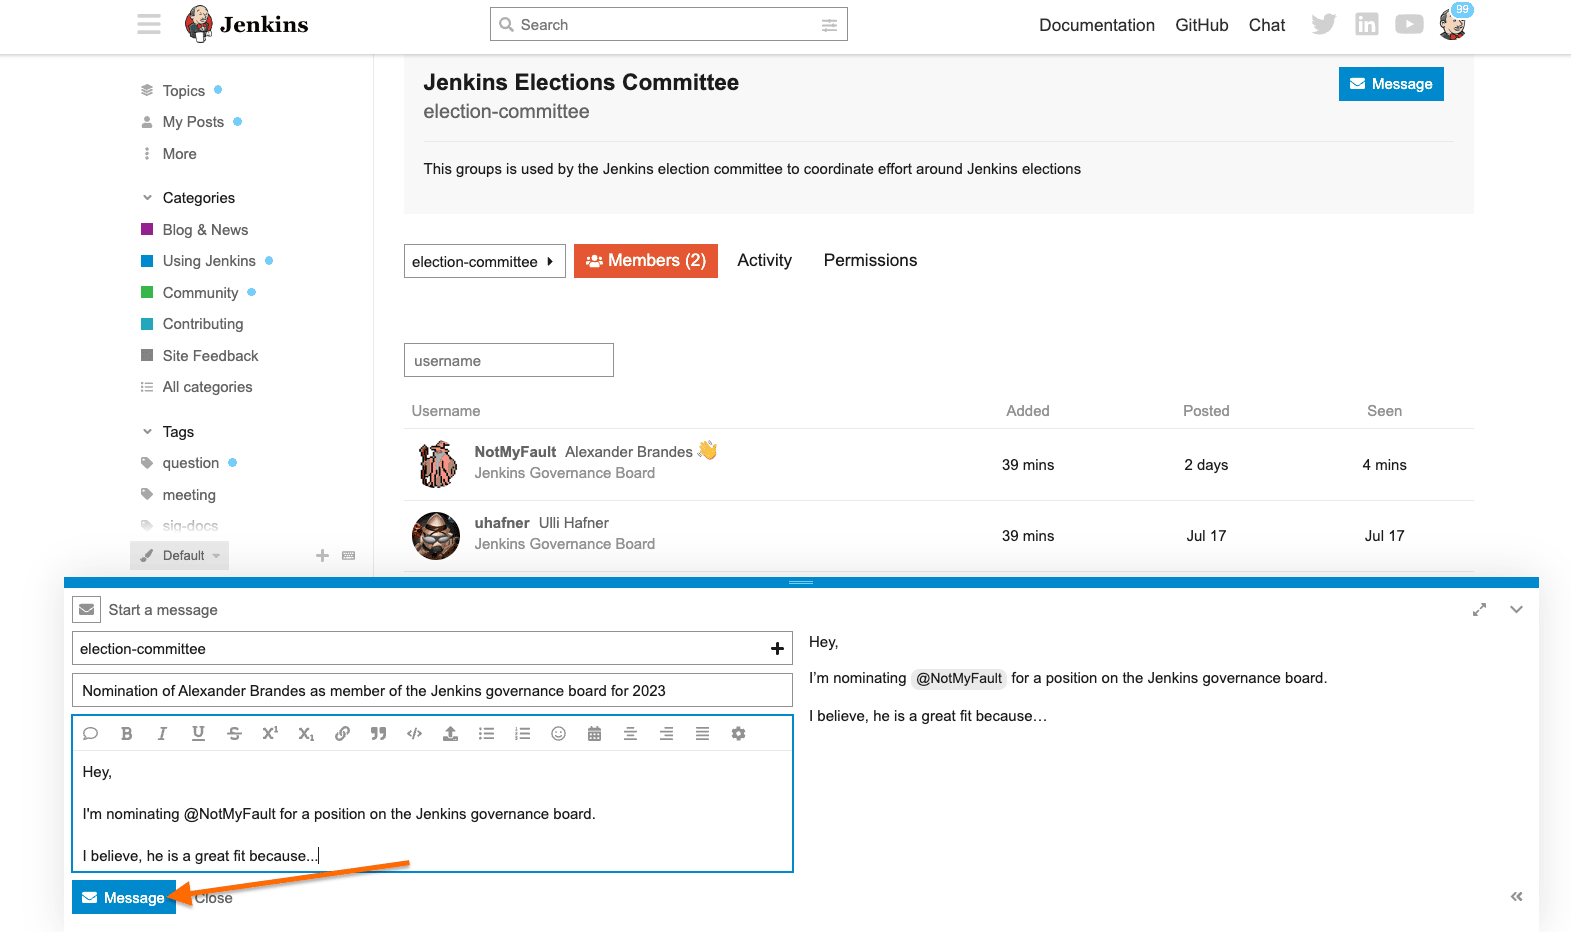Screen dimensions: 1571x932
Task: Collapse the Categories section in the sidebar
Action: click(x=148, y=198)
